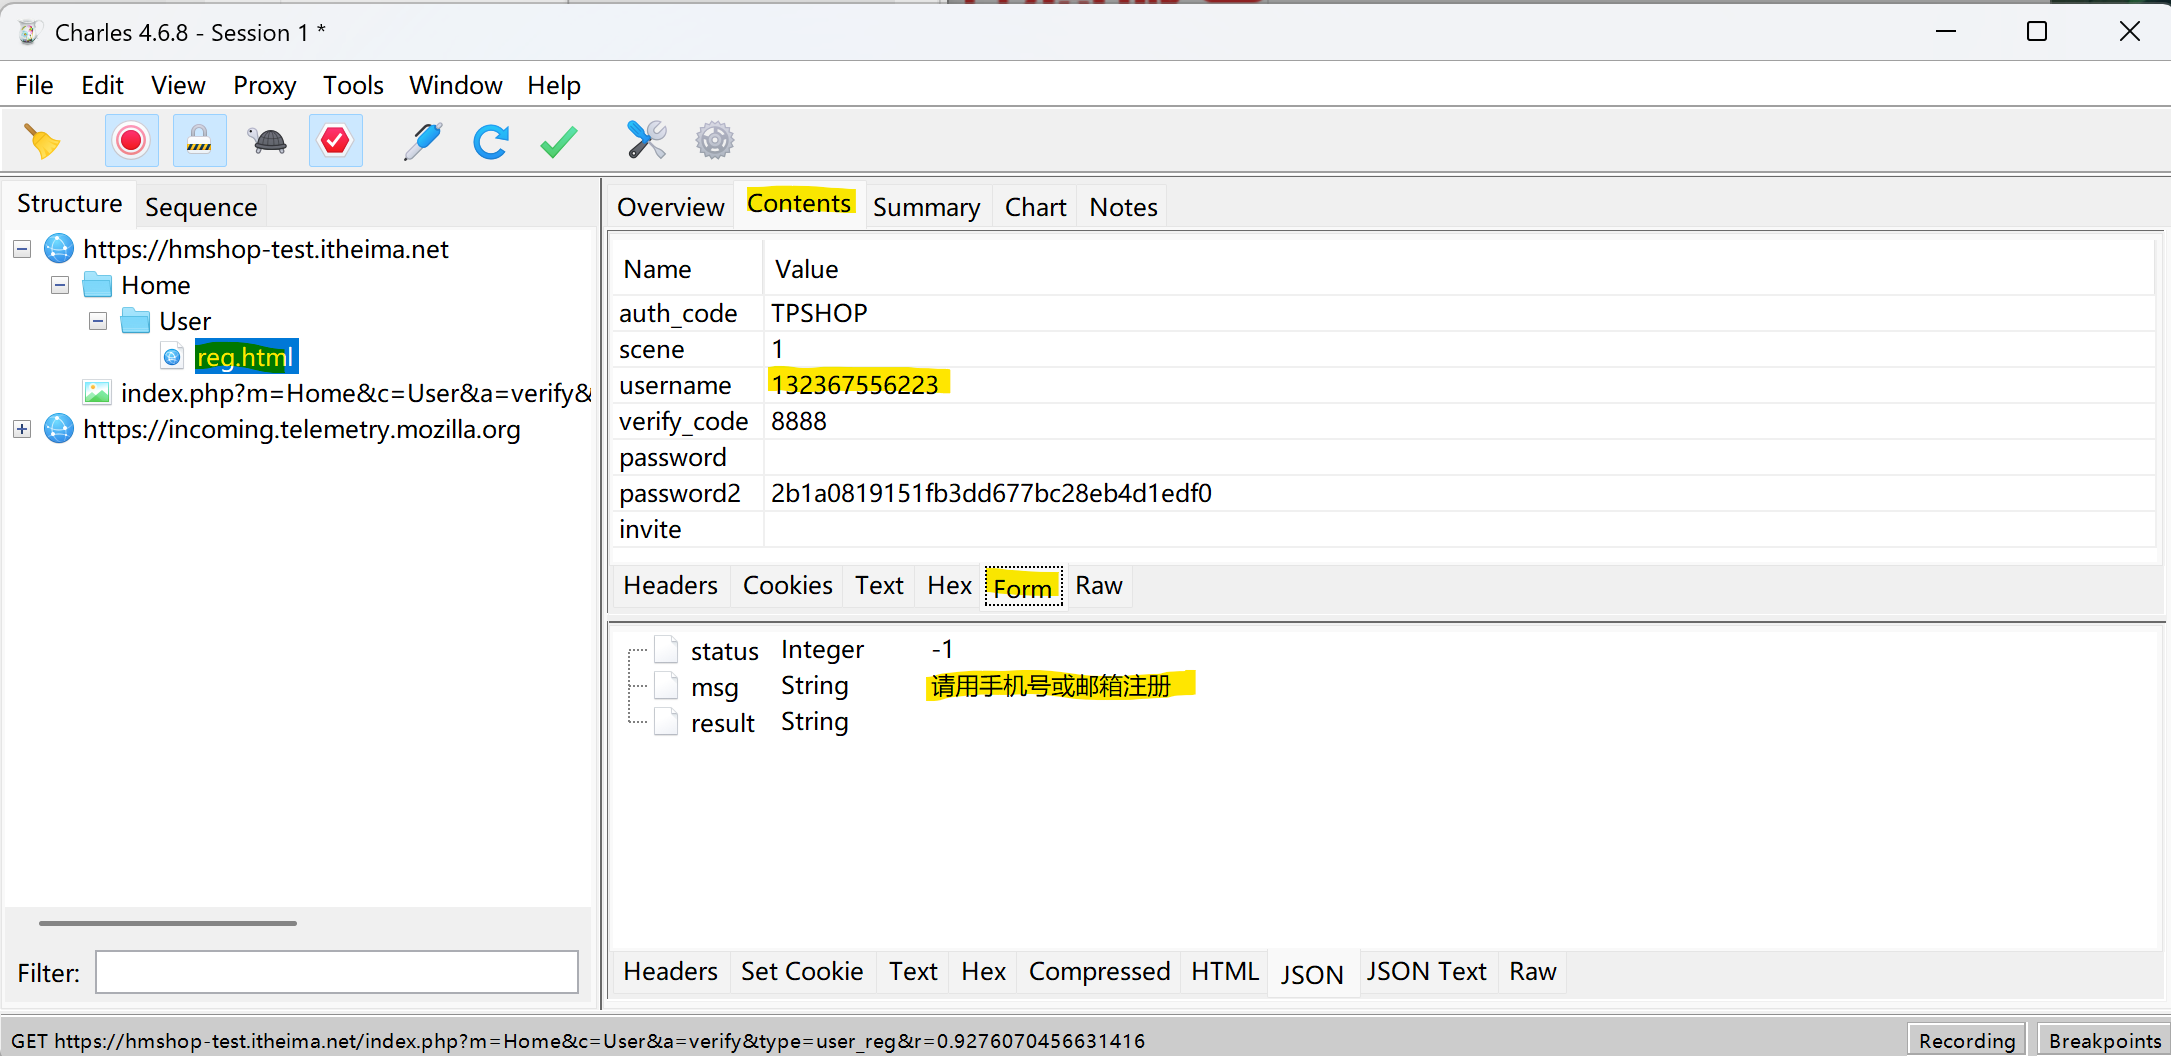Collapse the Home folder node
Viewport: 2171px width, 1056px height.
[x=60, y=285]
